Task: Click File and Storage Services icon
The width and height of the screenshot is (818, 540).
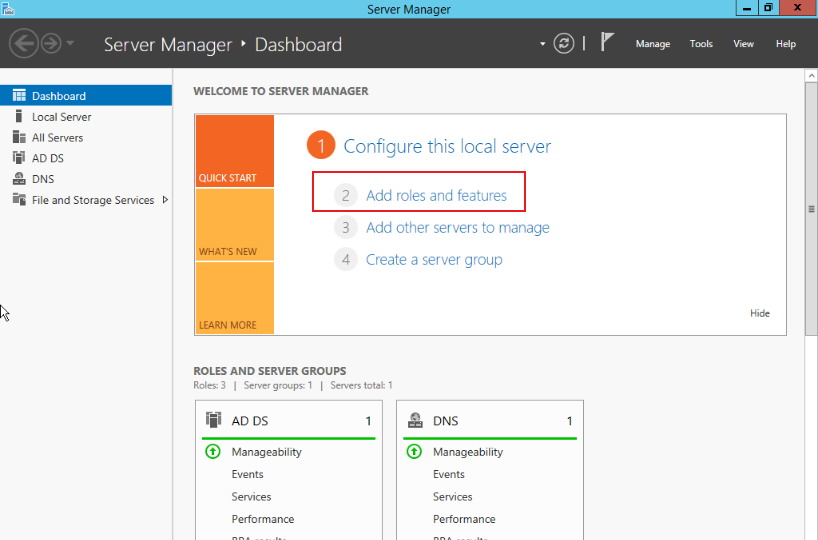Action: [x=19, y=199]
